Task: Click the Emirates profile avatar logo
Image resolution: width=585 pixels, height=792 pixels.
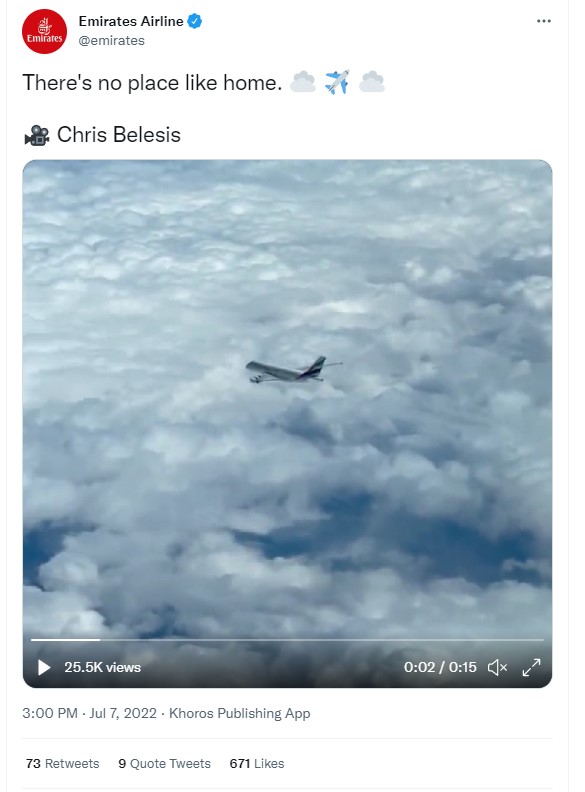Action: (44, 31)
